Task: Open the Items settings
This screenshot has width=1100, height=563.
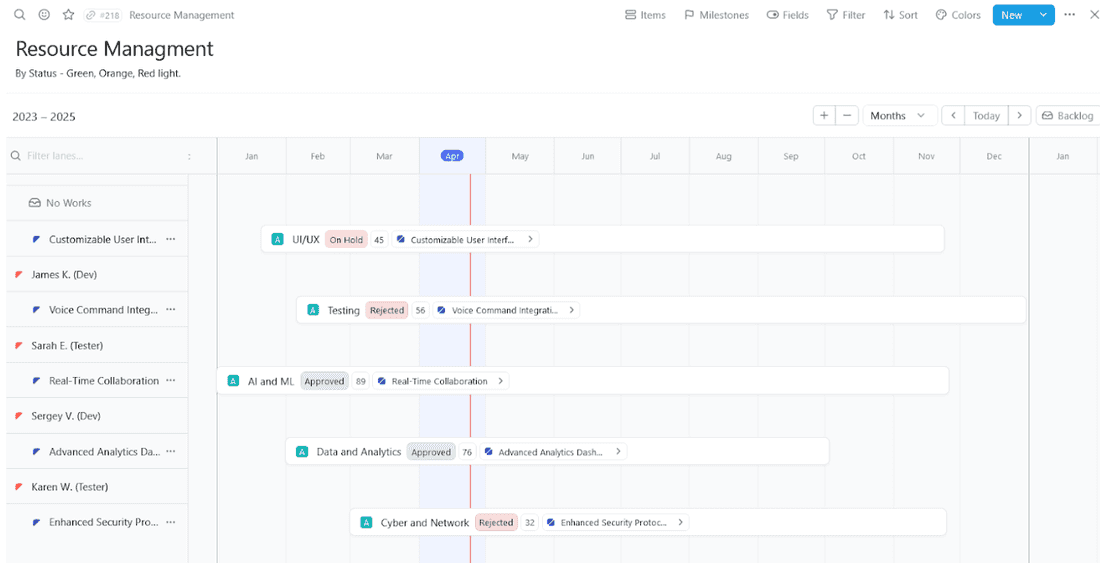Action: [x=645, y=15]
